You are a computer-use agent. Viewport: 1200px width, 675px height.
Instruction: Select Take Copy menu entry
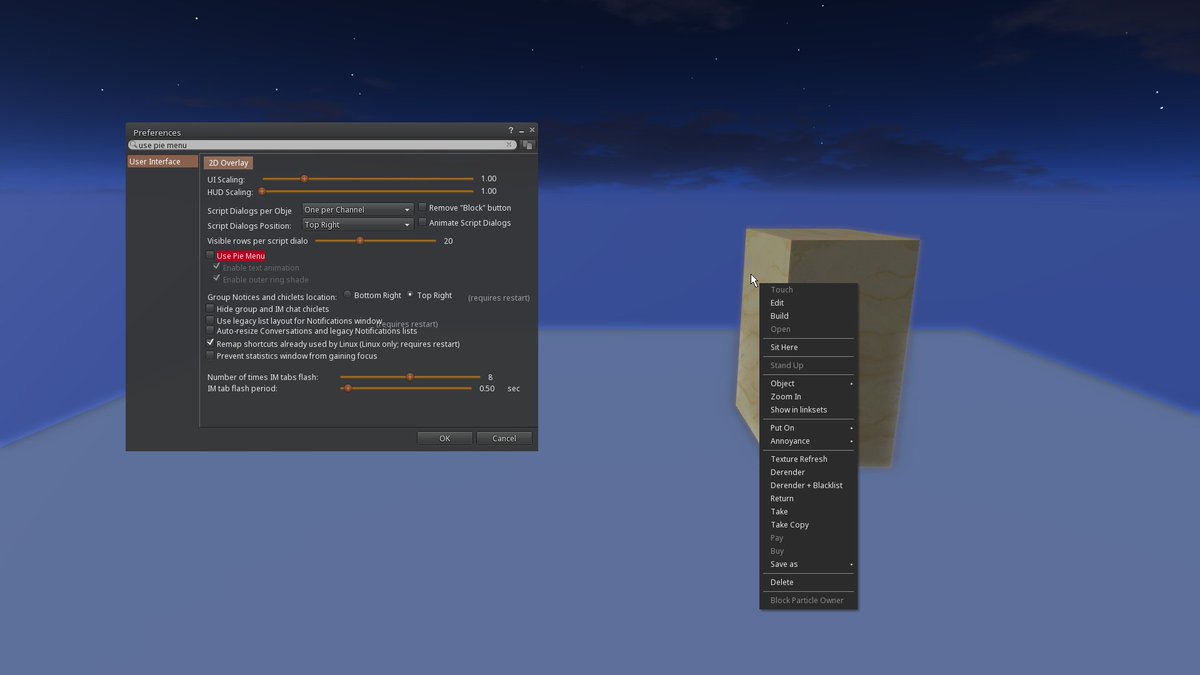click(x=808, y=524)
